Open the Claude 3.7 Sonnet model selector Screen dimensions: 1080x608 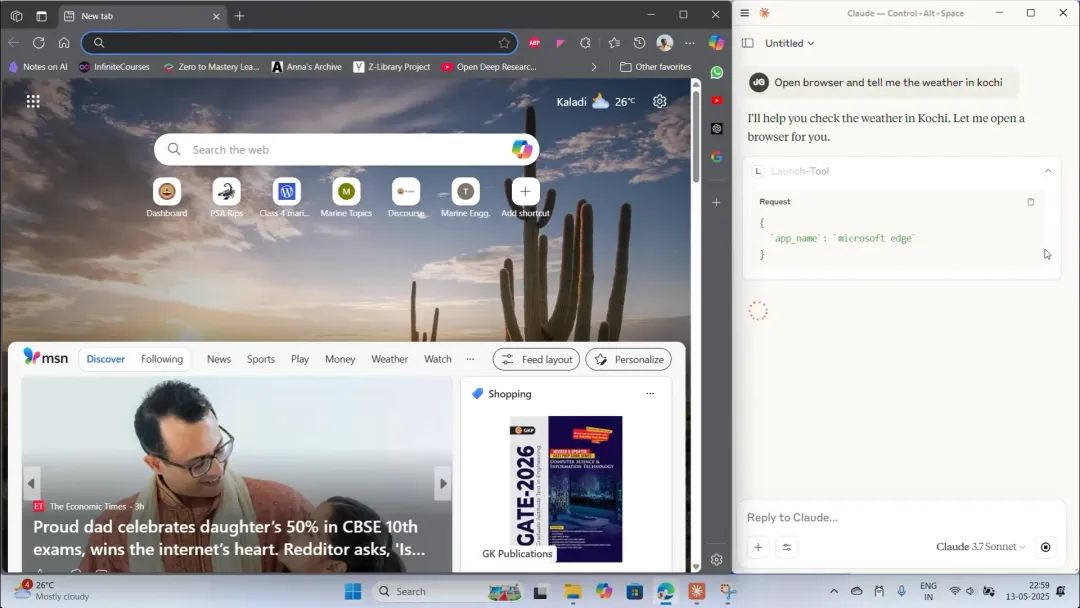(x=980, y=547)
